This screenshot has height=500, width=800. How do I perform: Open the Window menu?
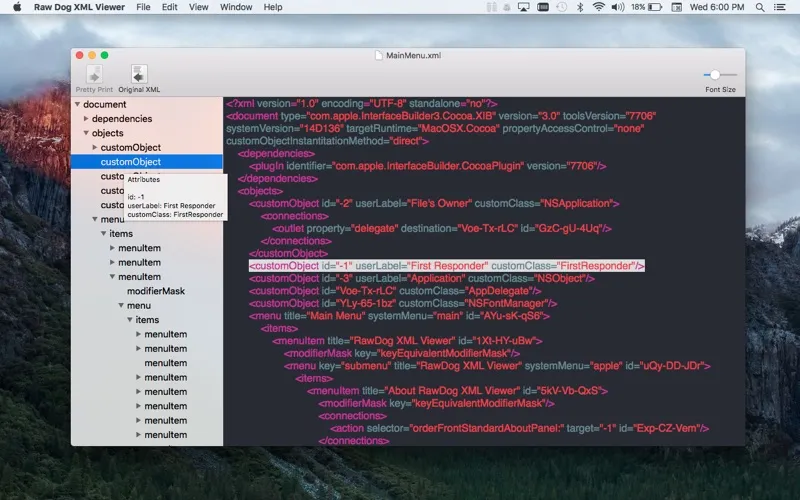[x=236, y=7]
